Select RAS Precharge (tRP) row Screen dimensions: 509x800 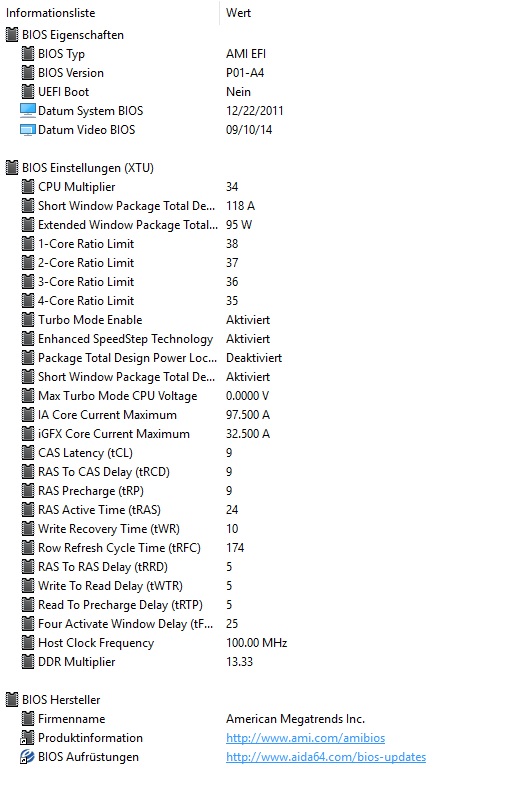click(91, 490)
